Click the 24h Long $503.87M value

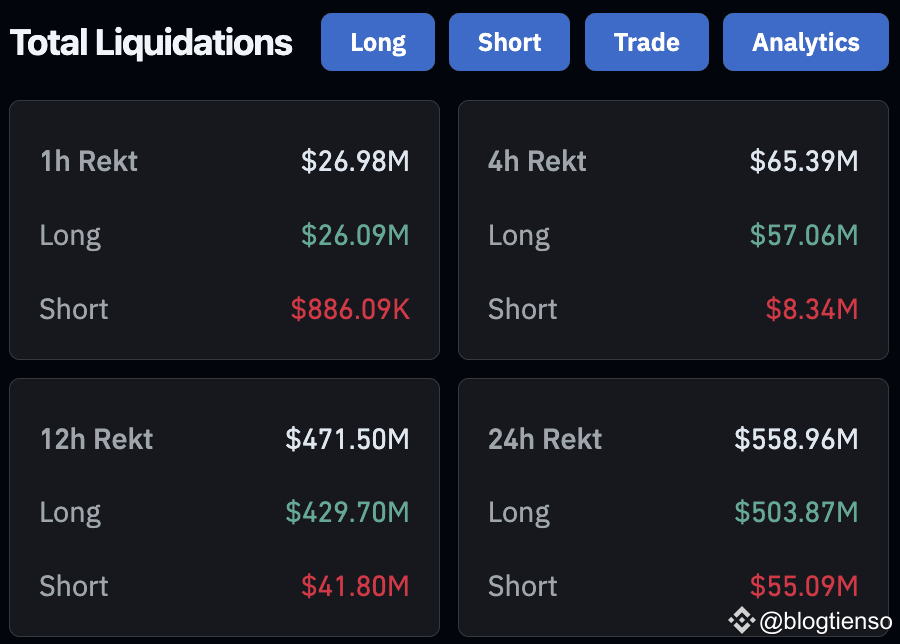point(796,513)
